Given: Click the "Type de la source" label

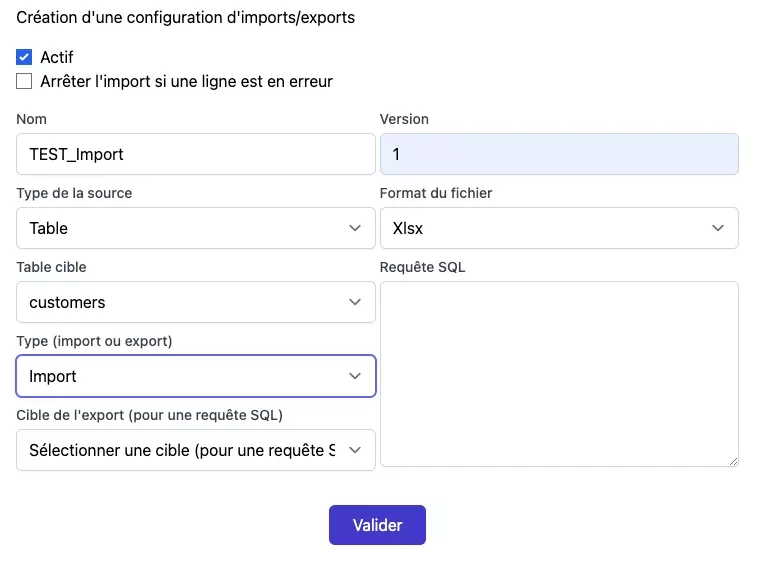Looking at the screenshot, I should (74, 193).
